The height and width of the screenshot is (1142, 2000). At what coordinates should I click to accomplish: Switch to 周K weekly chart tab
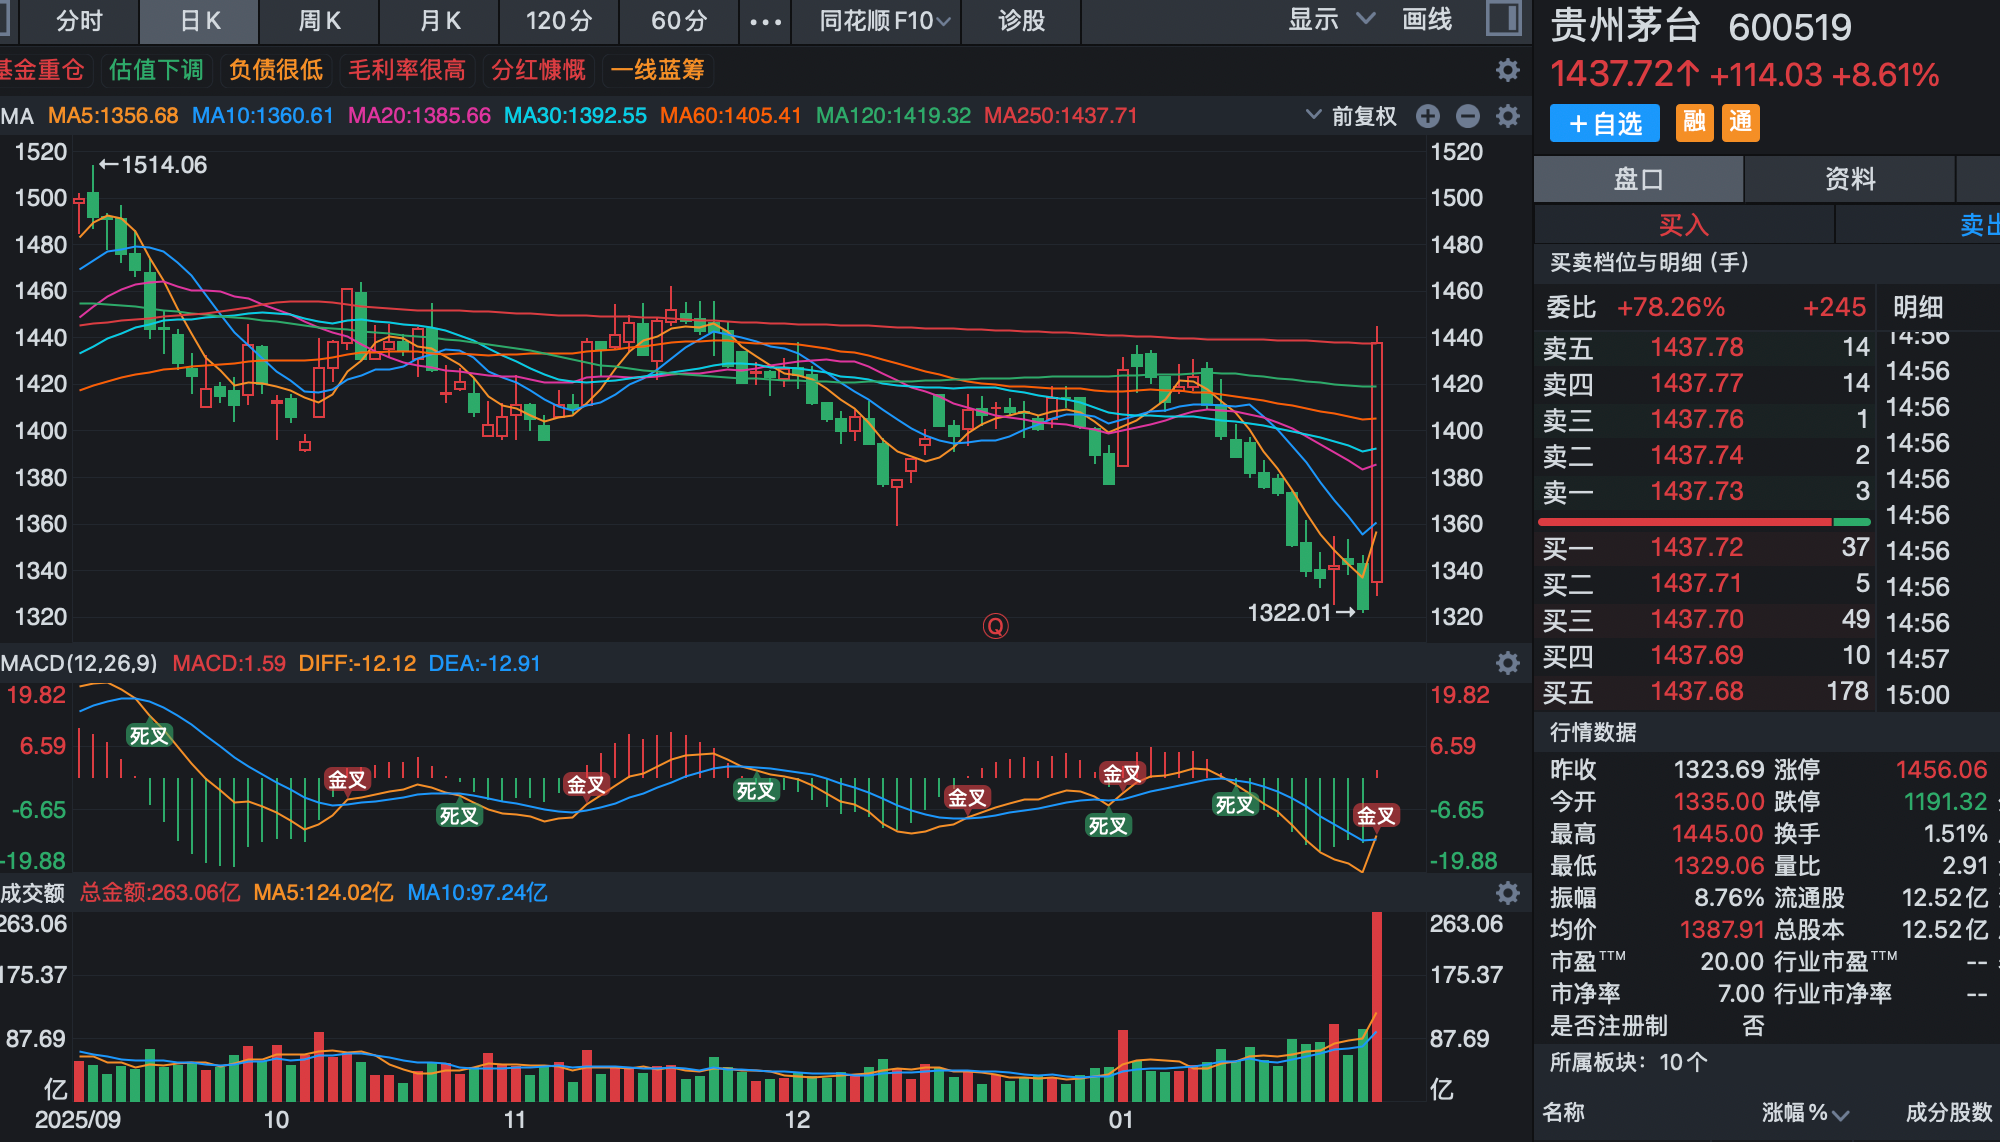pyautogui.click(x=319, y=21)
